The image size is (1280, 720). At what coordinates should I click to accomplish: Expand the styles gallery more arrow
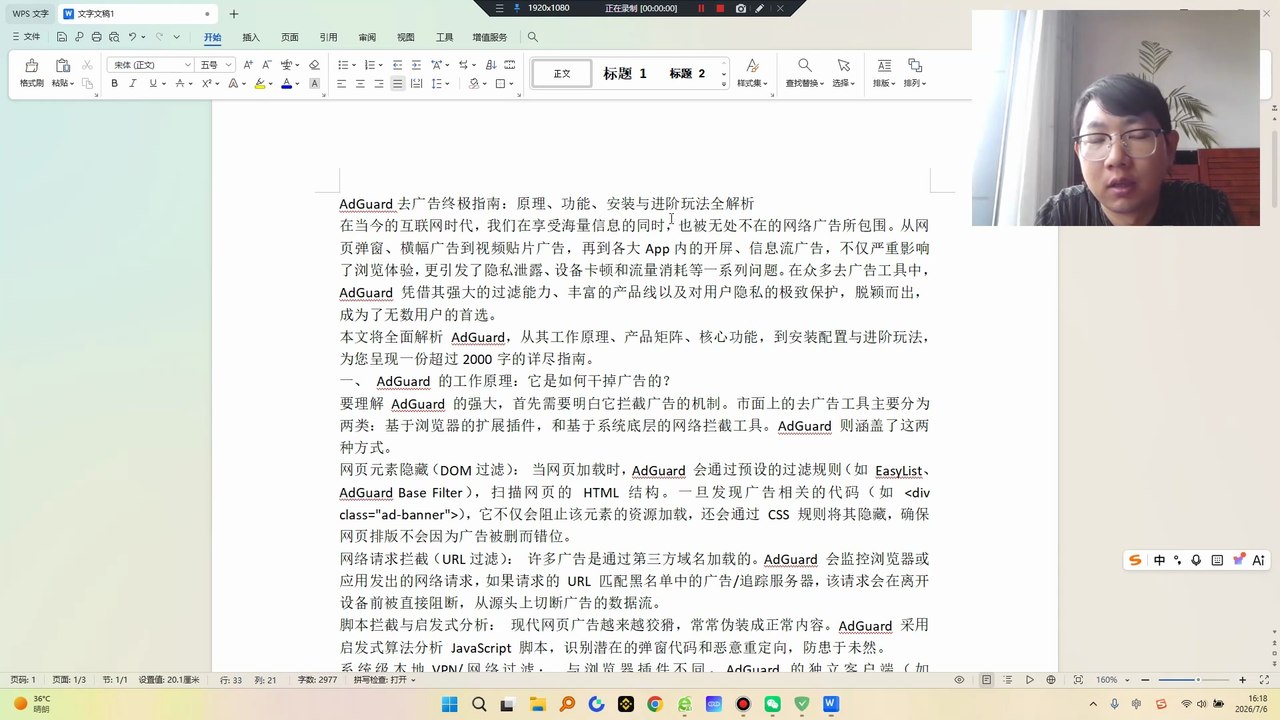pyautogui.click(x=724, y=84)
